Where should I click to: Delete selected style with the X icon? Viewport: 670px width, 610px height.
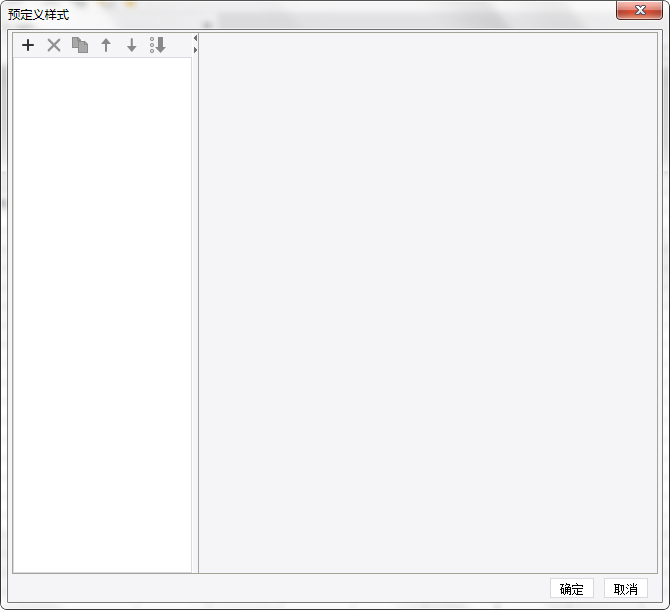point(54,45)
